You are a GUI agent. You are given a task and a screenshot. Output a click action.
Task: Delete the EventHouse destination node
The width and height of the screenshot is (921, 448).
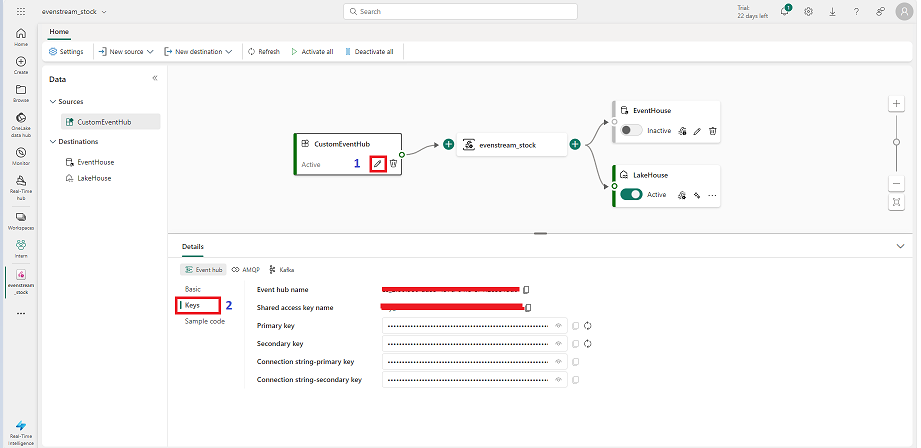[712, 131]
